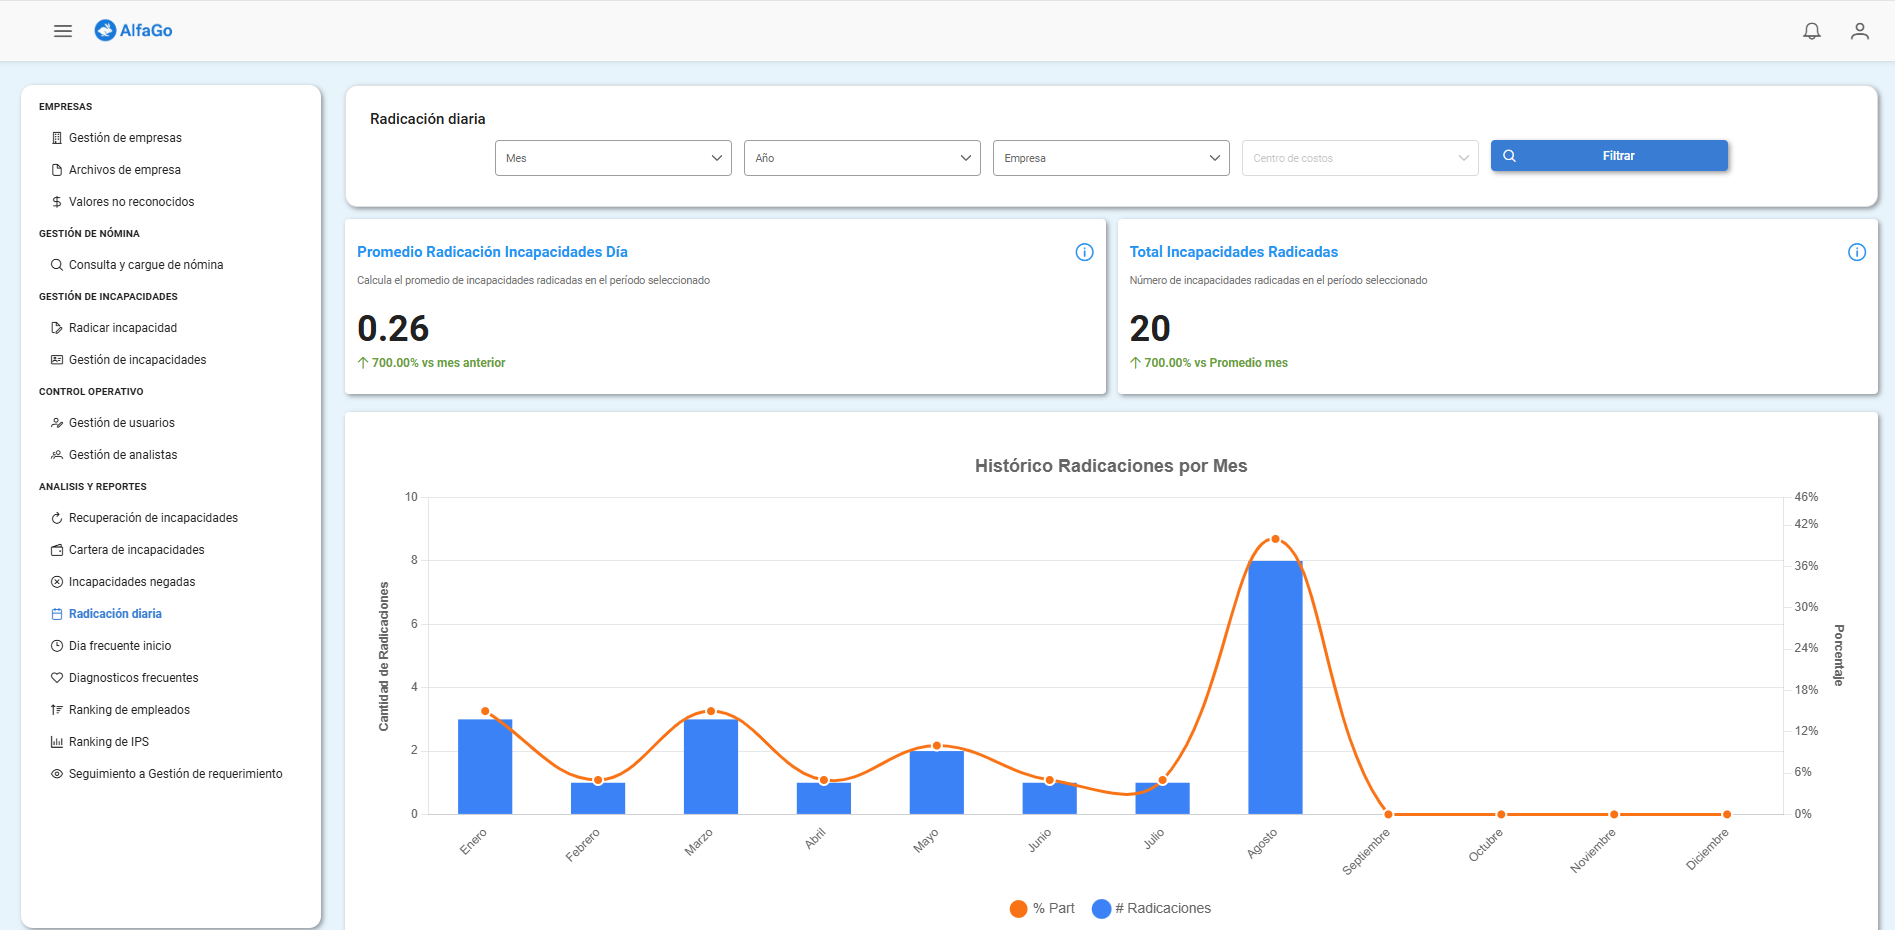Select the Centro de costos field
This screenshot has height=930, width=1895.
[x=1359, y=158]
